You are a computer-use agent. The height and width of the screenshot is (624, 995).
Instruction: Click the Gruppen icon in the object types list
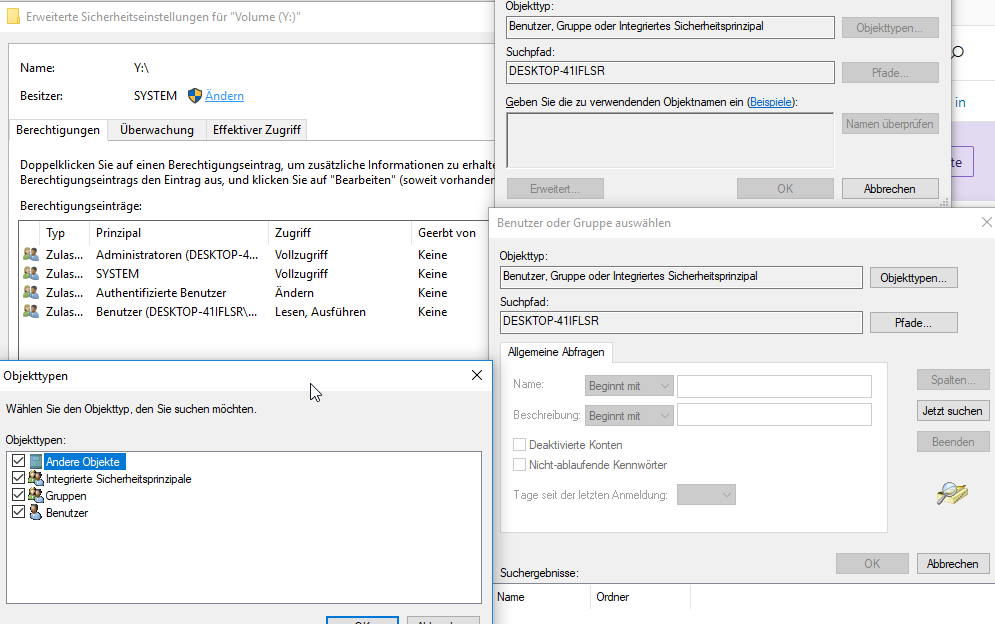36,495
